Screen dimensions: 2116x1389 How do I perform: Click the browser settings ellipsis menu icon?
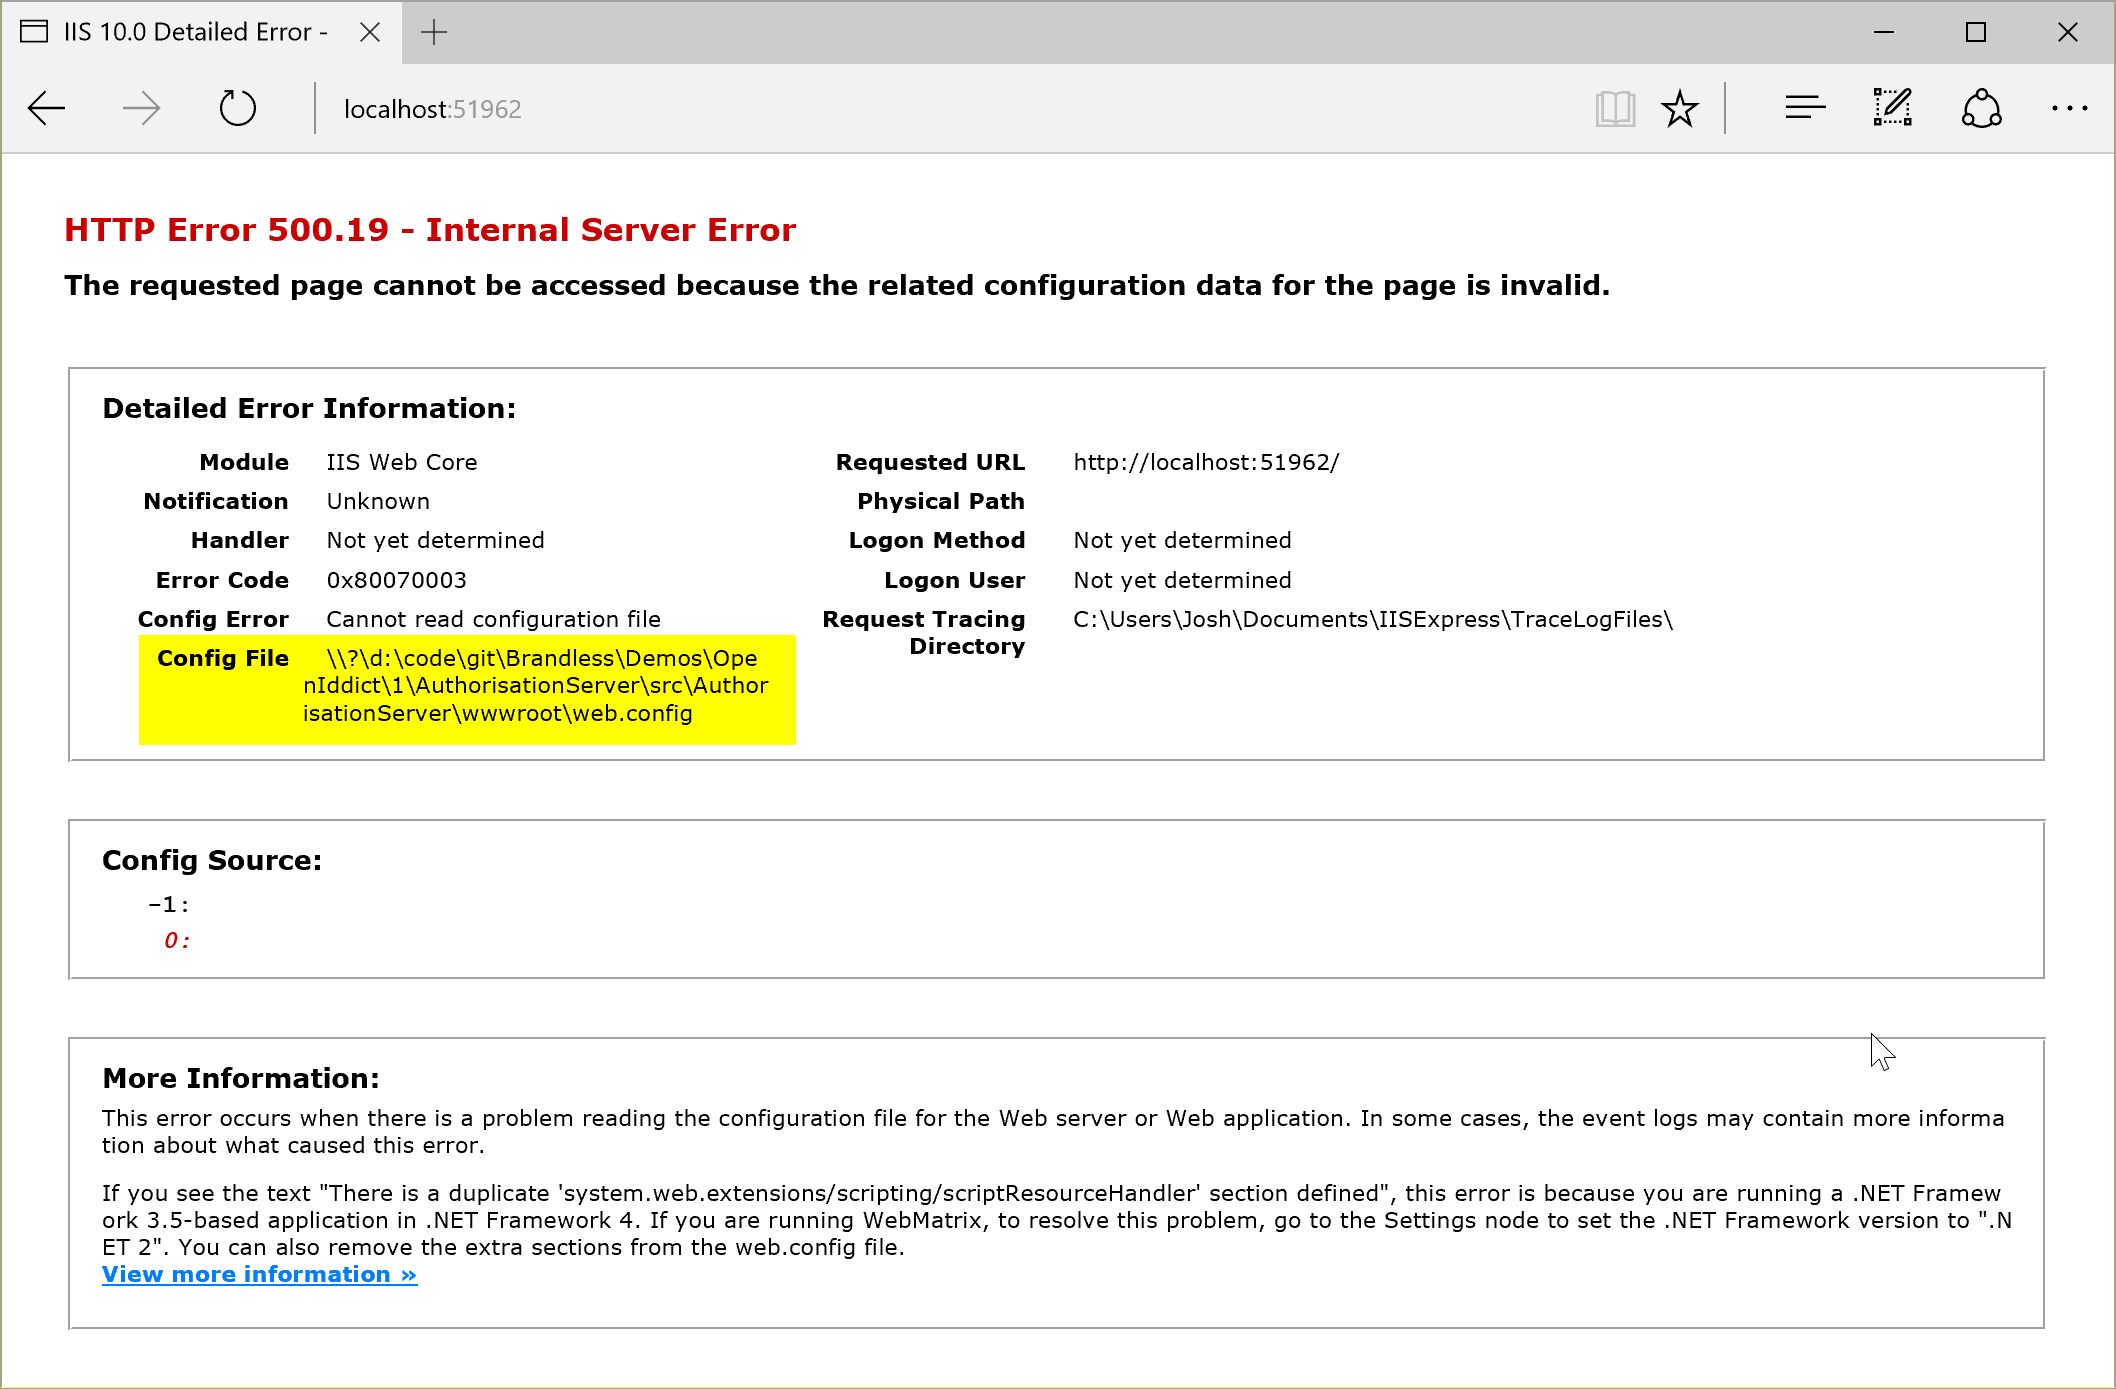coord(2069,107)
